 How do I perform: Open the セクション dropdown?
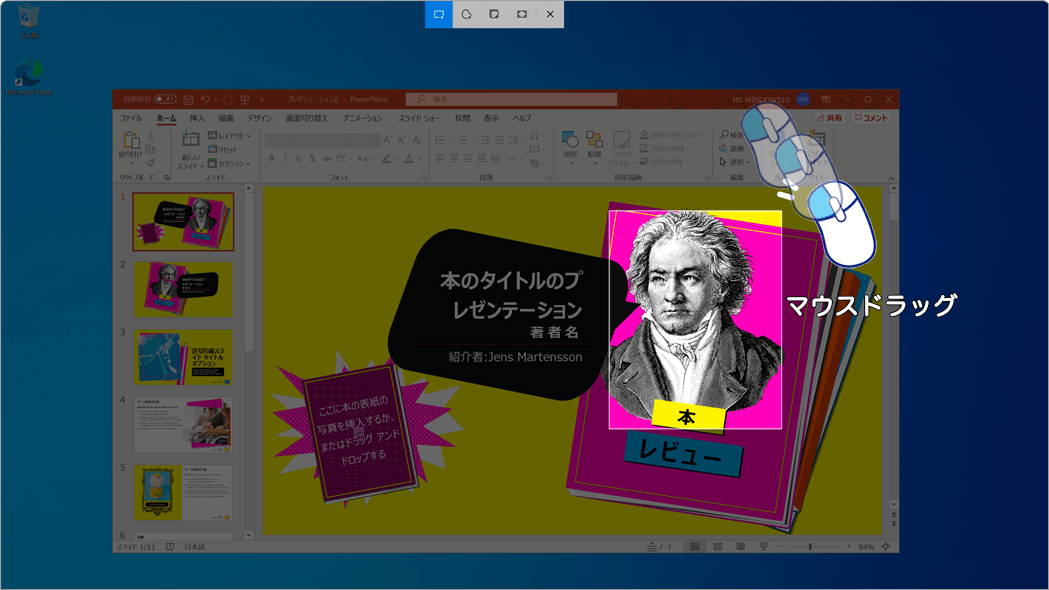[229, 164]
